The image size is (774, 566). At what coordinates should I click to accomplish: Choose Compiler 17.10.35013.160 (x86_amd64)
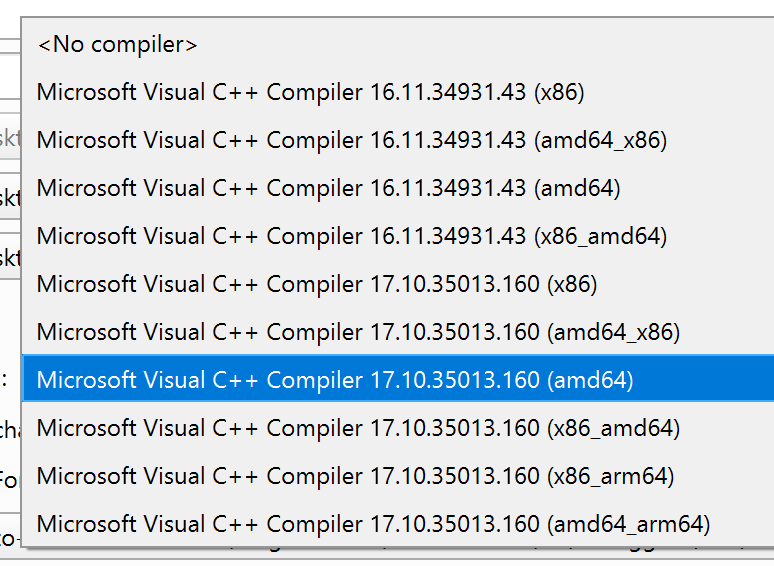(398, 428)
